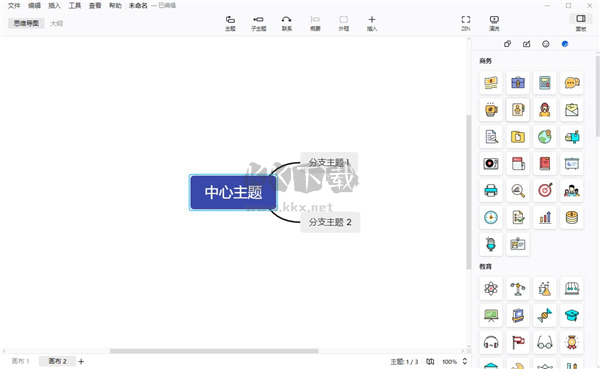Open the 插入 (Insert) plus toolbar button
The height and width of the screenshot is (369, 600).
(372, 23)
